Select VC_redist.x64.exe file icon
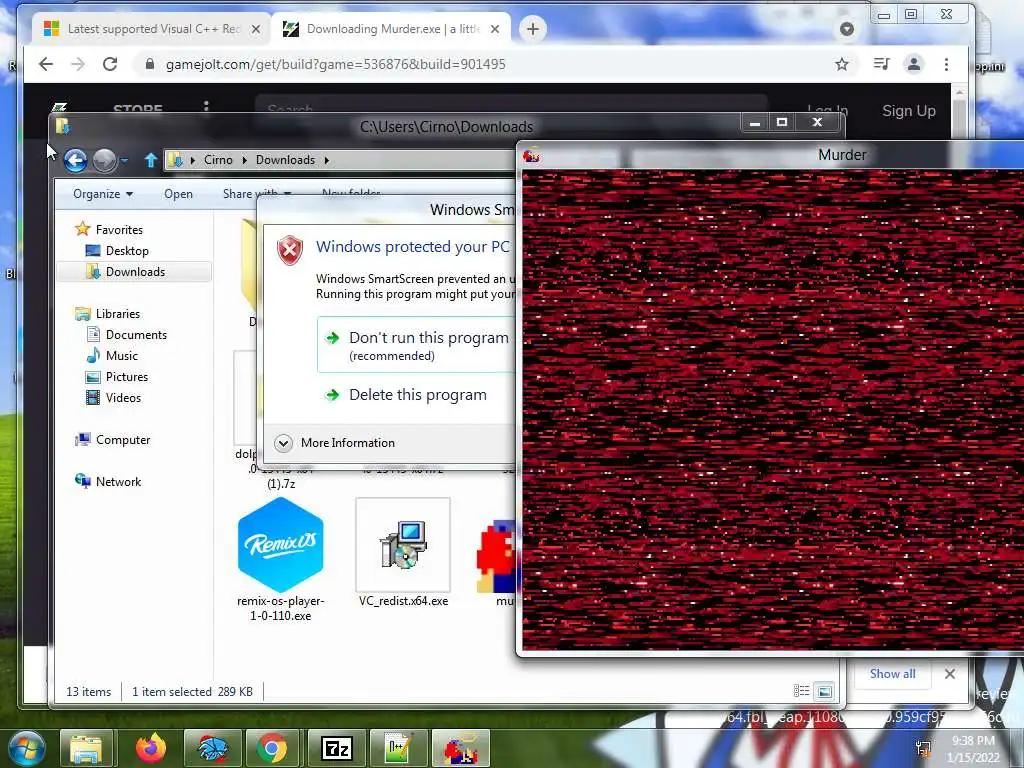Image resolution: width=1024 pixels, height=768 pixels. (403, 545)
